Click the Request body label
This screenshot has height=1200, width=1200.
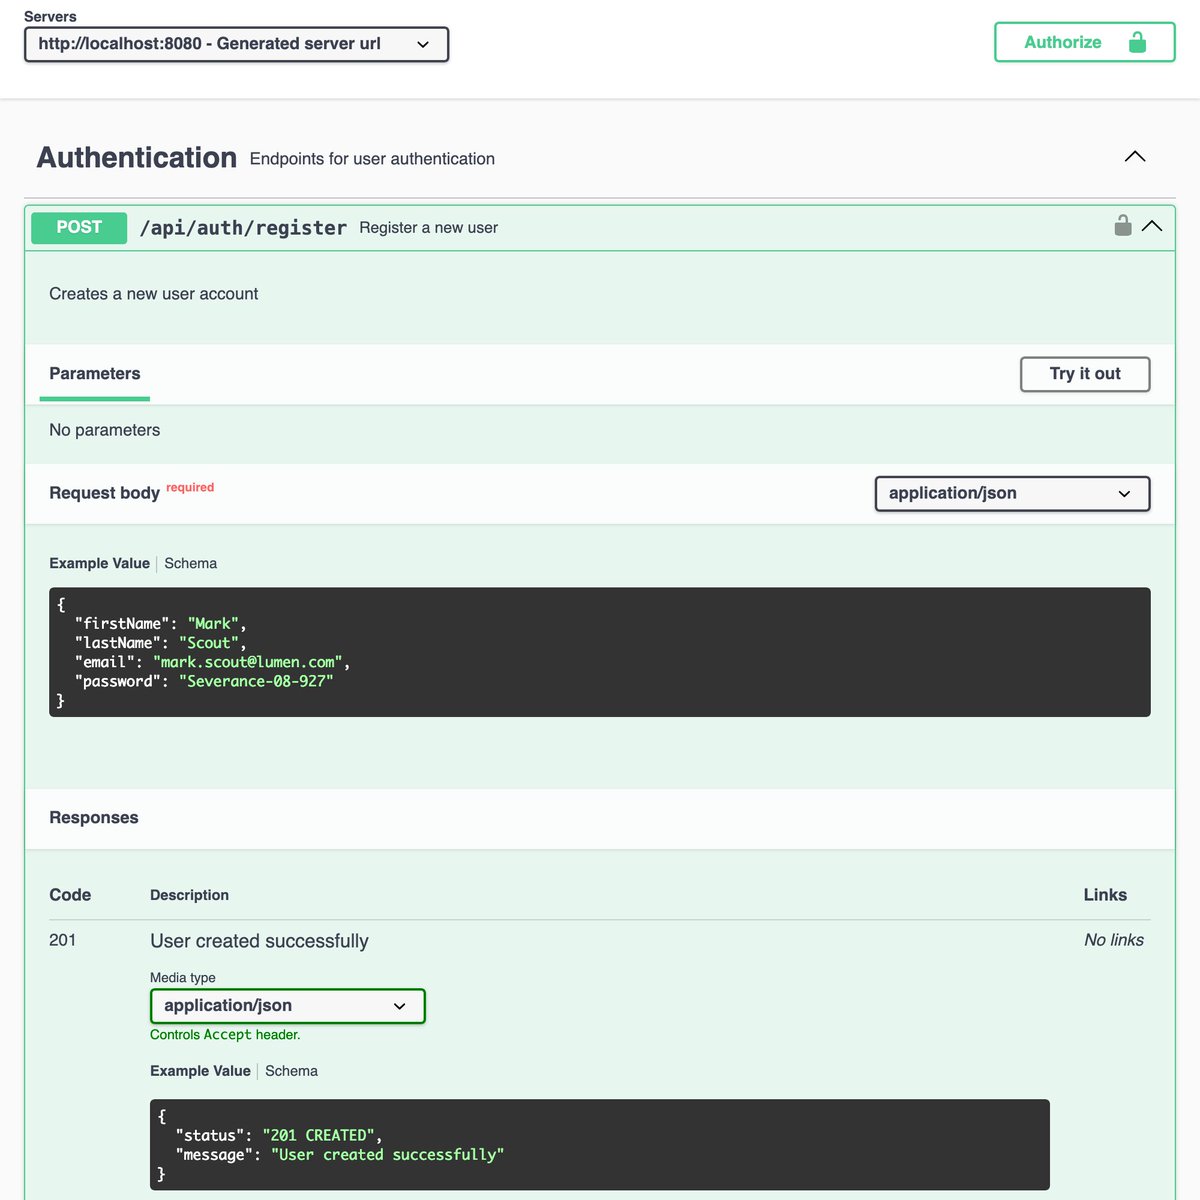click(x=104, y=493)
